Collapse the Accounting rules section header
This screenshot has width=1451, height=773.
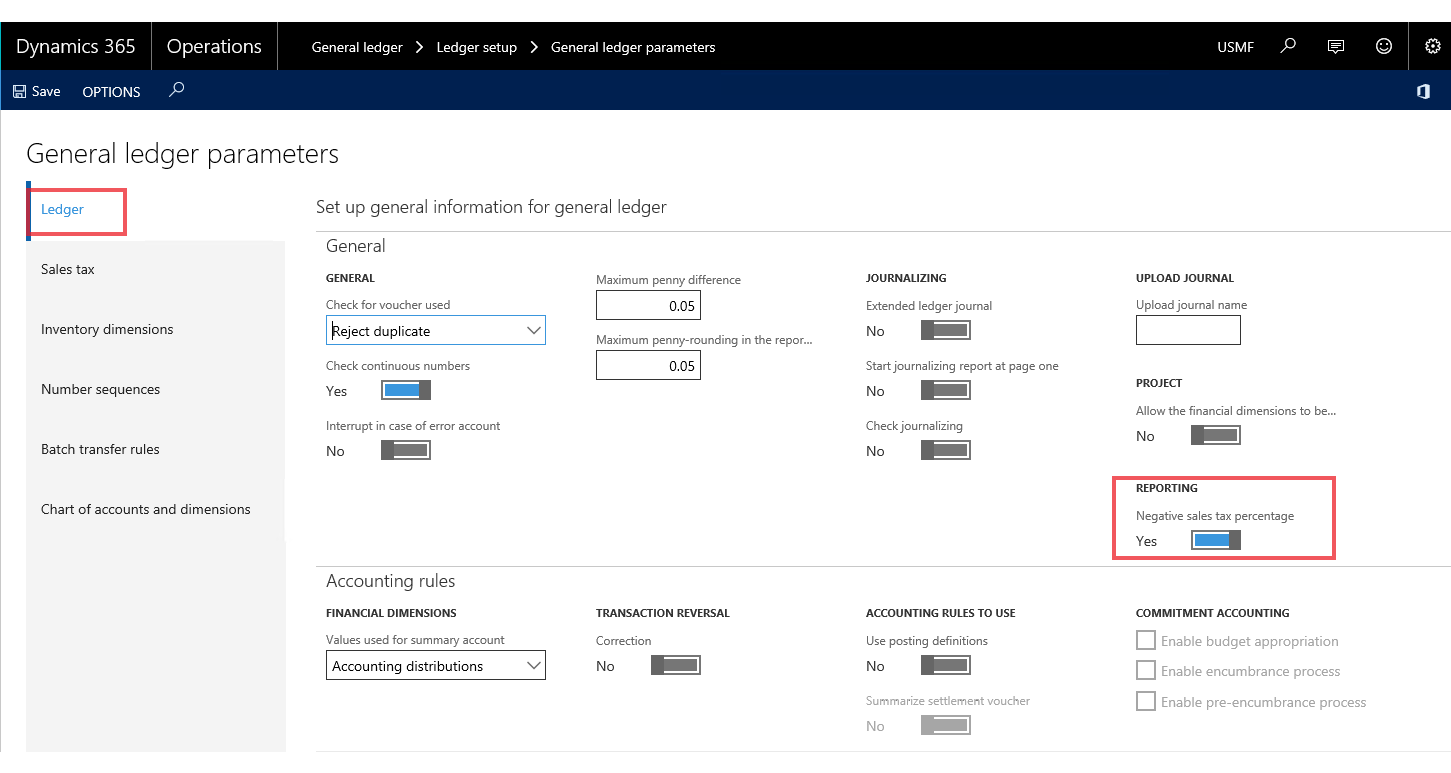point(391,581)
